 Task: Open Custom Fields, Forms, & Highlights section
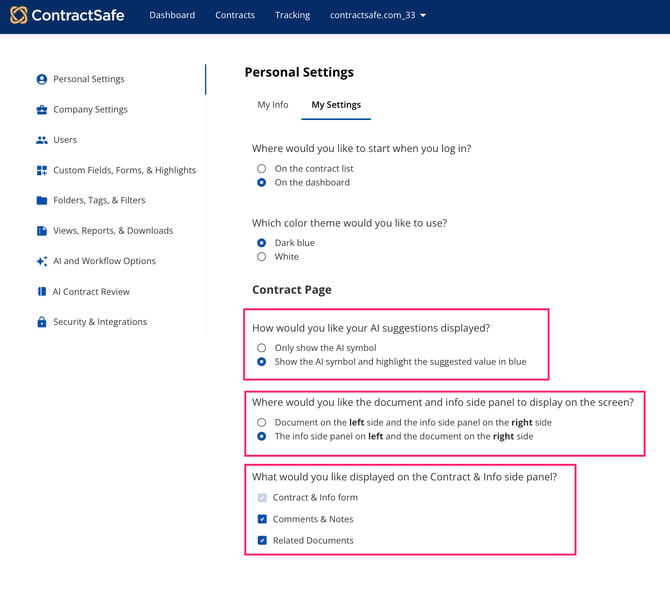(x=124, y=171)
